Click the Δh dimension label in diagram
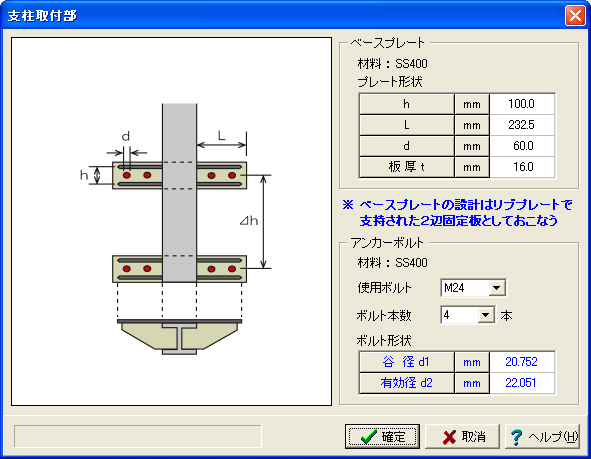591x459 pixels. coord(249,220)
